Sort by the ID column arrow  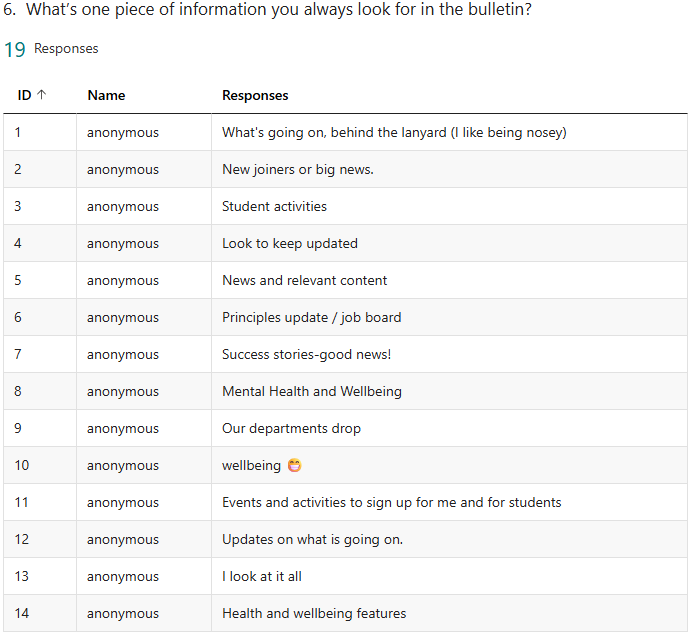coord(41,96)
